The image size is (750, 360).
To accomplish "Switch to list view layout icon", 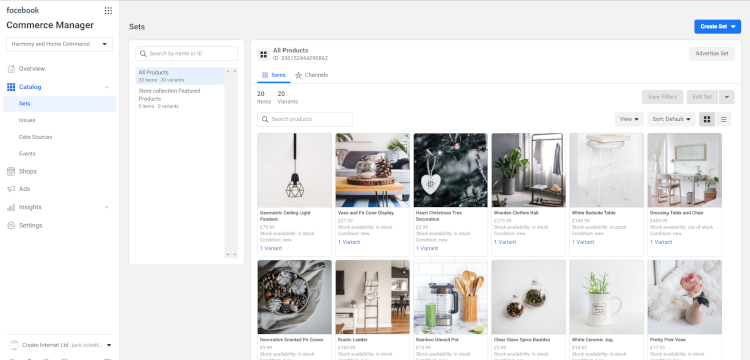I will (724, 119).
